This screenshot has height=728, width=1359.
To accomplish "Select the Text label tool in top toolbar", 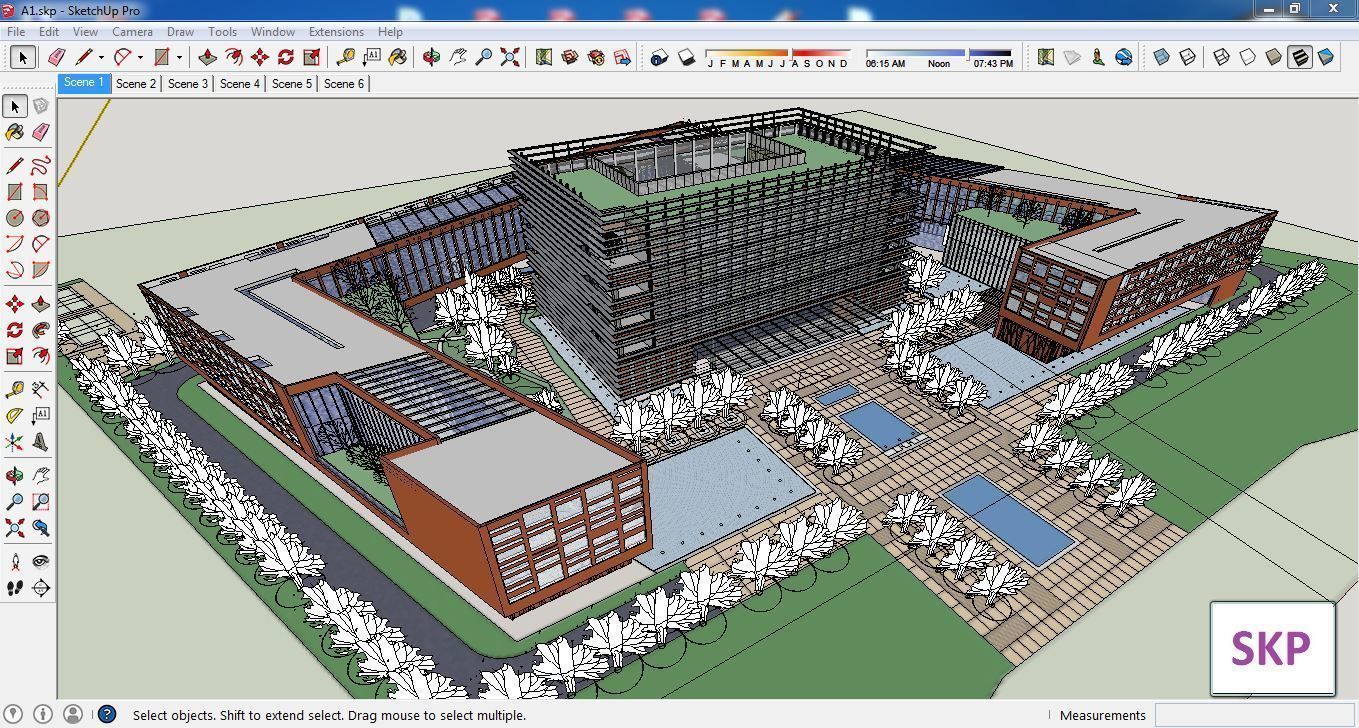I will tap(371, 57).
